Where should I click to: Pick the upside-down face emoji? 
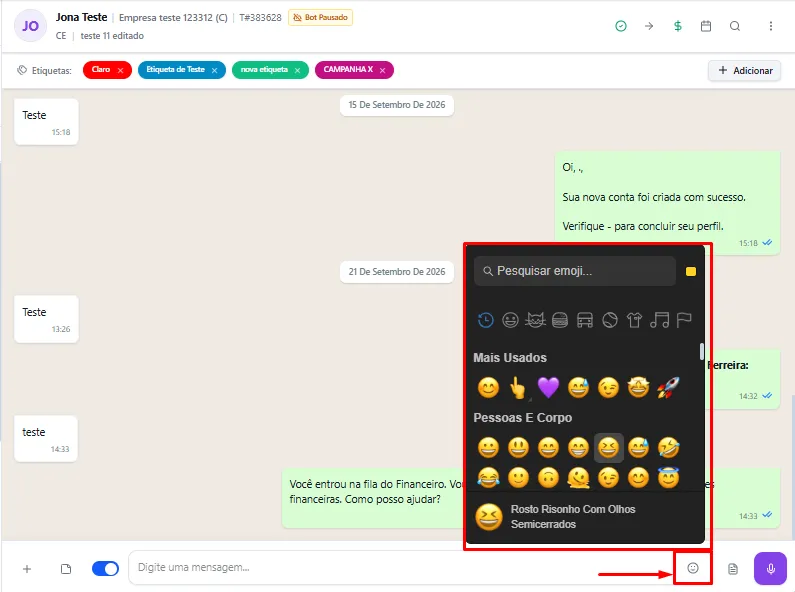[x=548, y=477]
